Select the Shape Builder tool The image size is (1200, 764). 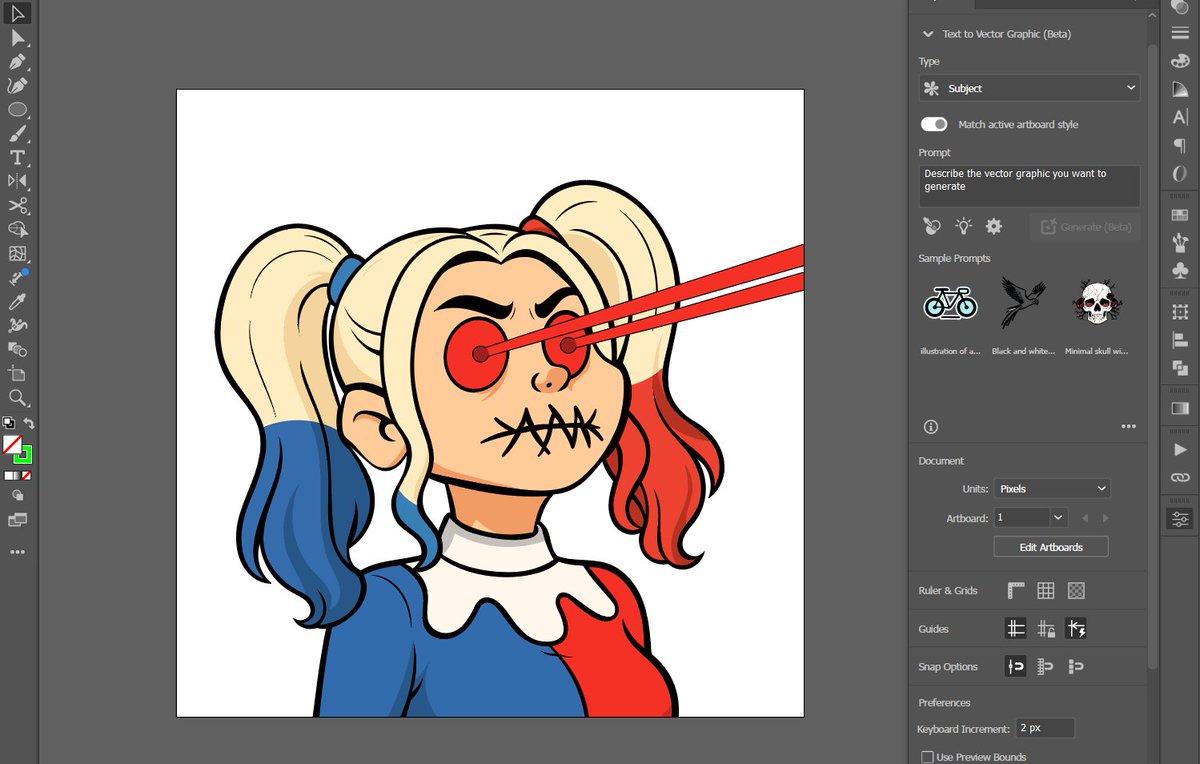pyautogui.click(x=17, y=229)
